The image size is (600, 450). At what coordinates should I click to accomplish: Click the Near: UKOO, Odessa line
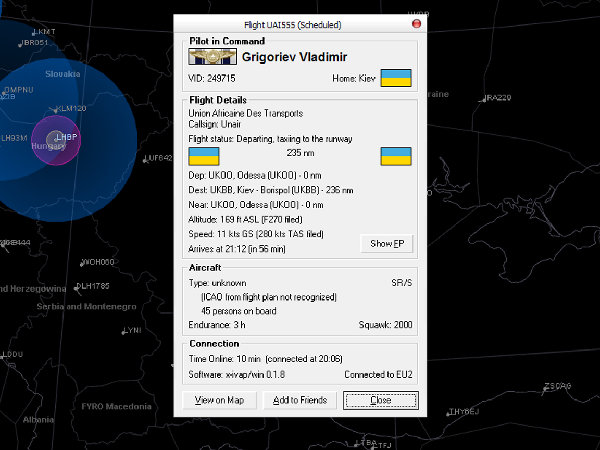pos(256,205)
